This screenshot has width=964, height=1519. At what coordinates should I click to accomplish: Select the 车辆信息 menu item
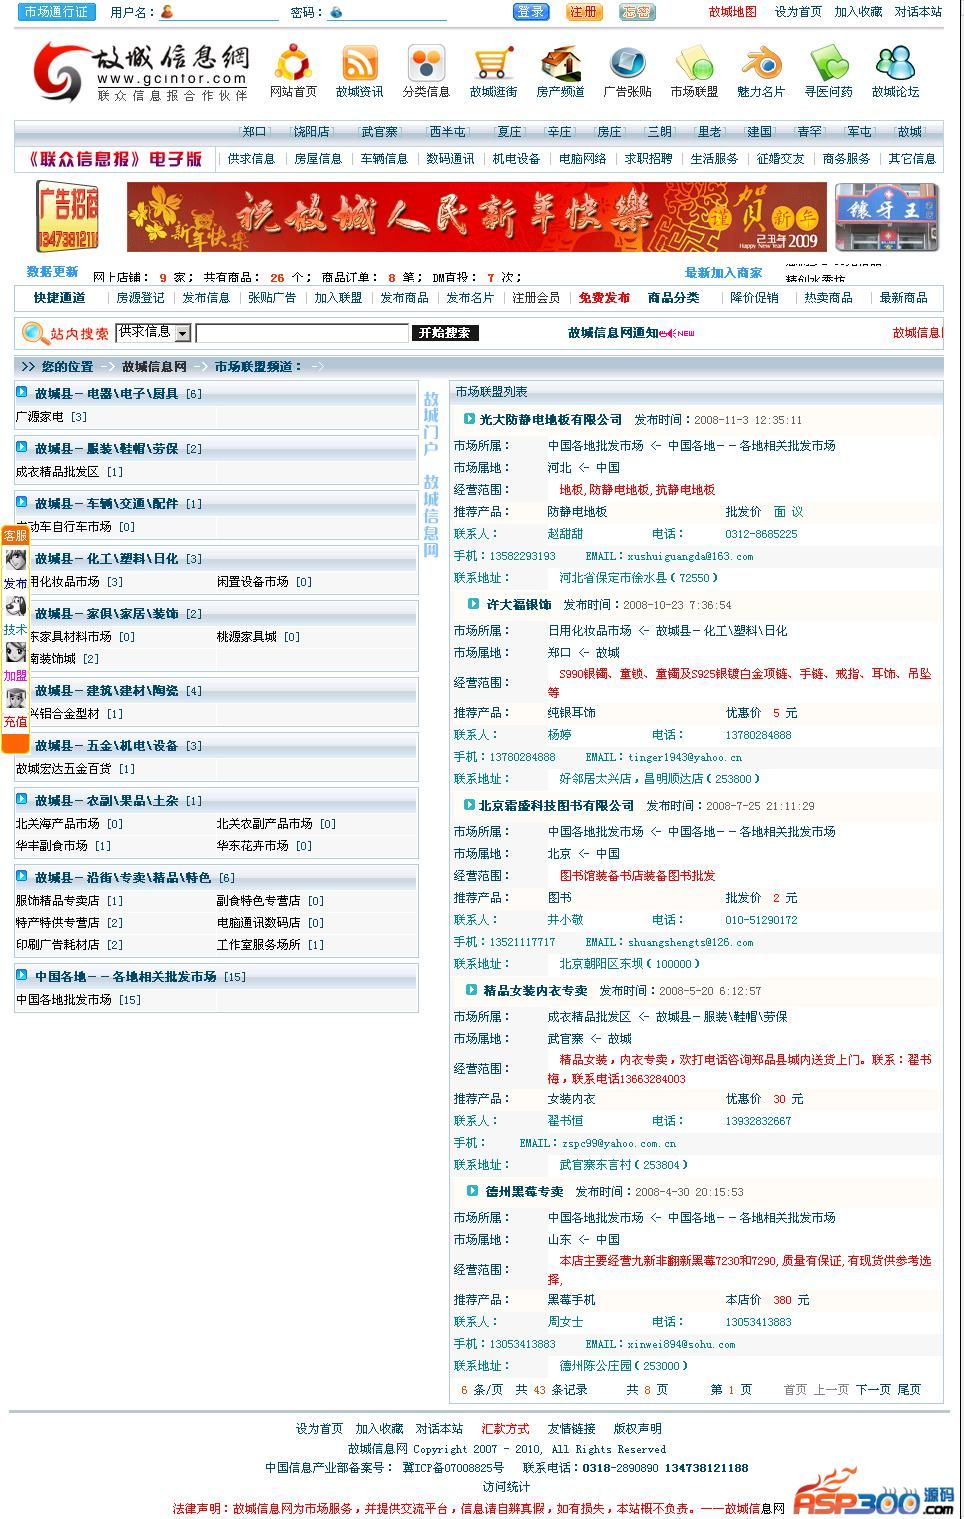[x=383, y=158]
